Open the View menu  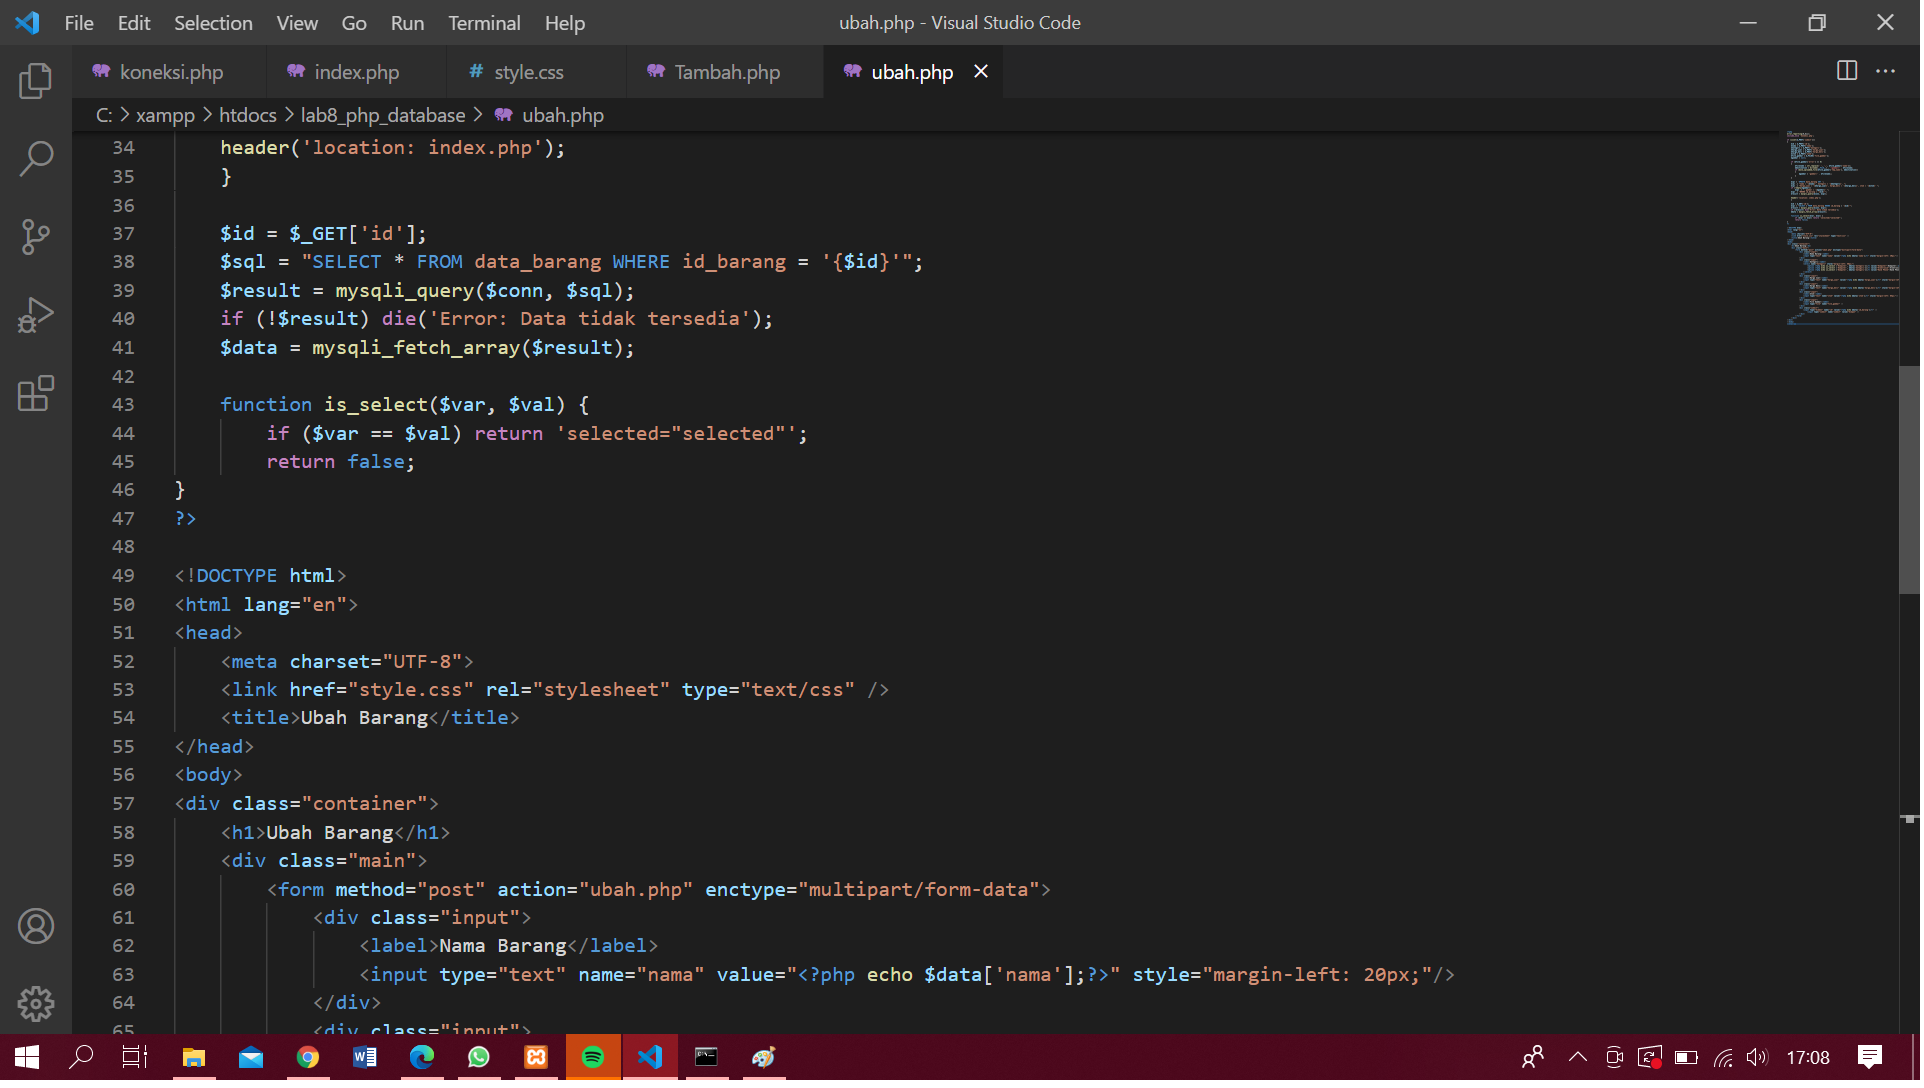297,23
